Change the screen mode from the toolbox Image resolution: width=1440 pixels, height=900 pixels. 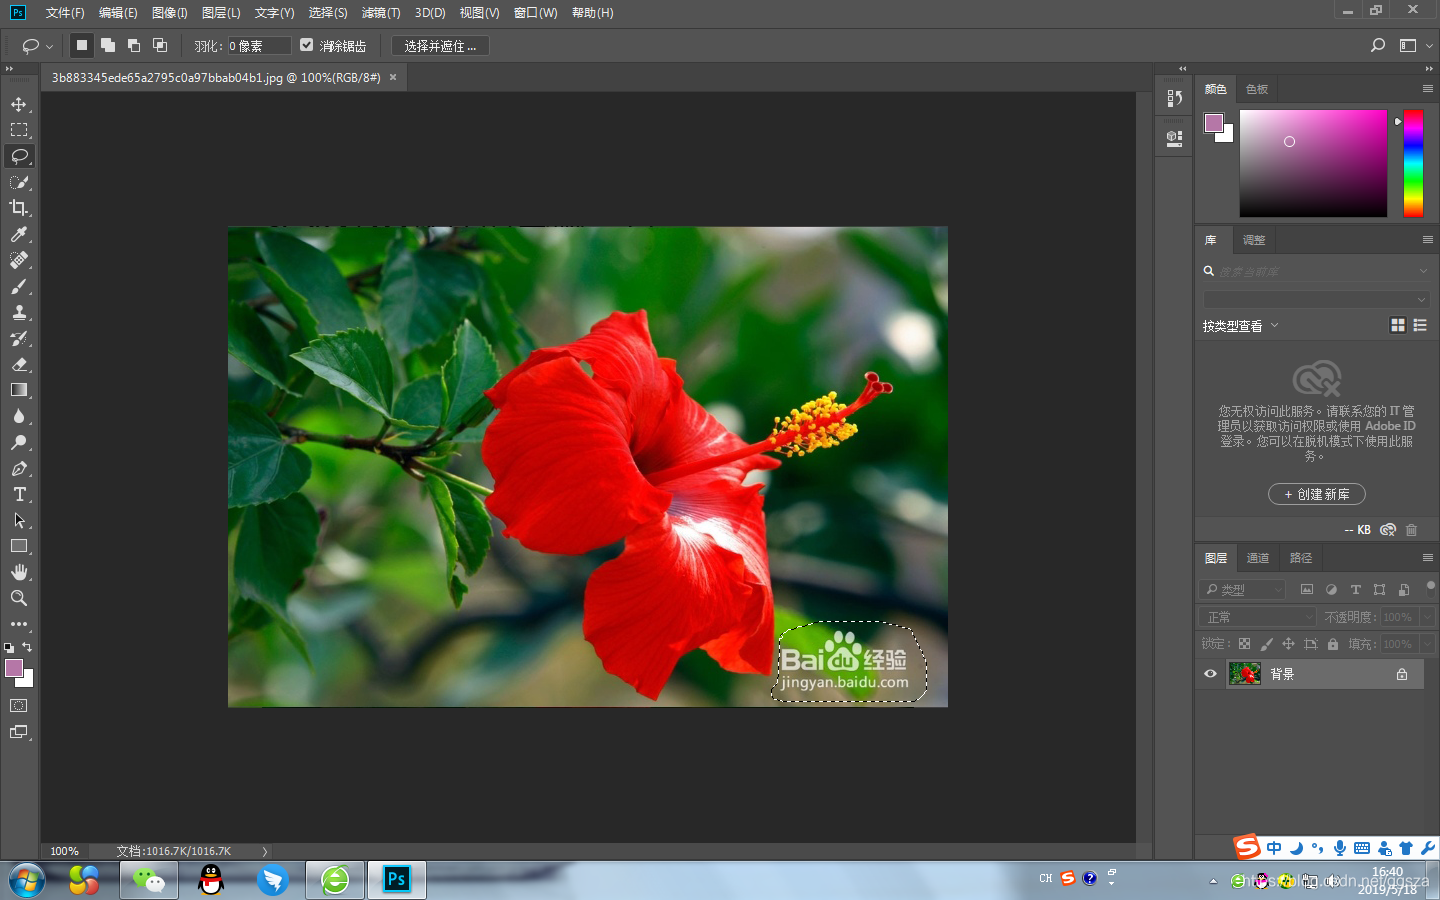19,732
